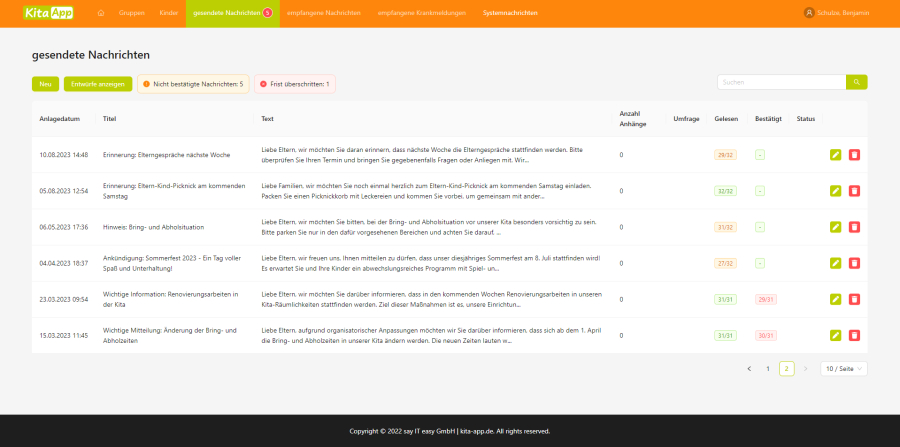Image resolution: width=900 pixels, height=447 pixels.
Task: Delete the Sommerfest 2023 announcement
Action: [854, 263]
